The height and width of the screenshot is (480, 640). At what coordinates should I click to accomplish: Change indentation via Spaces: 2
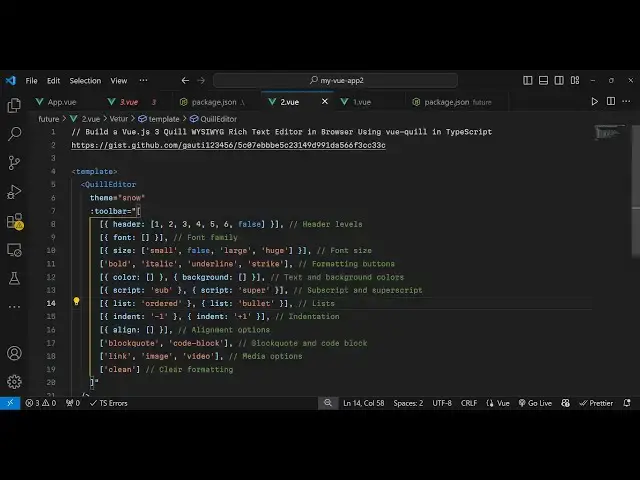pyautogui.click(x=408, y=403)
